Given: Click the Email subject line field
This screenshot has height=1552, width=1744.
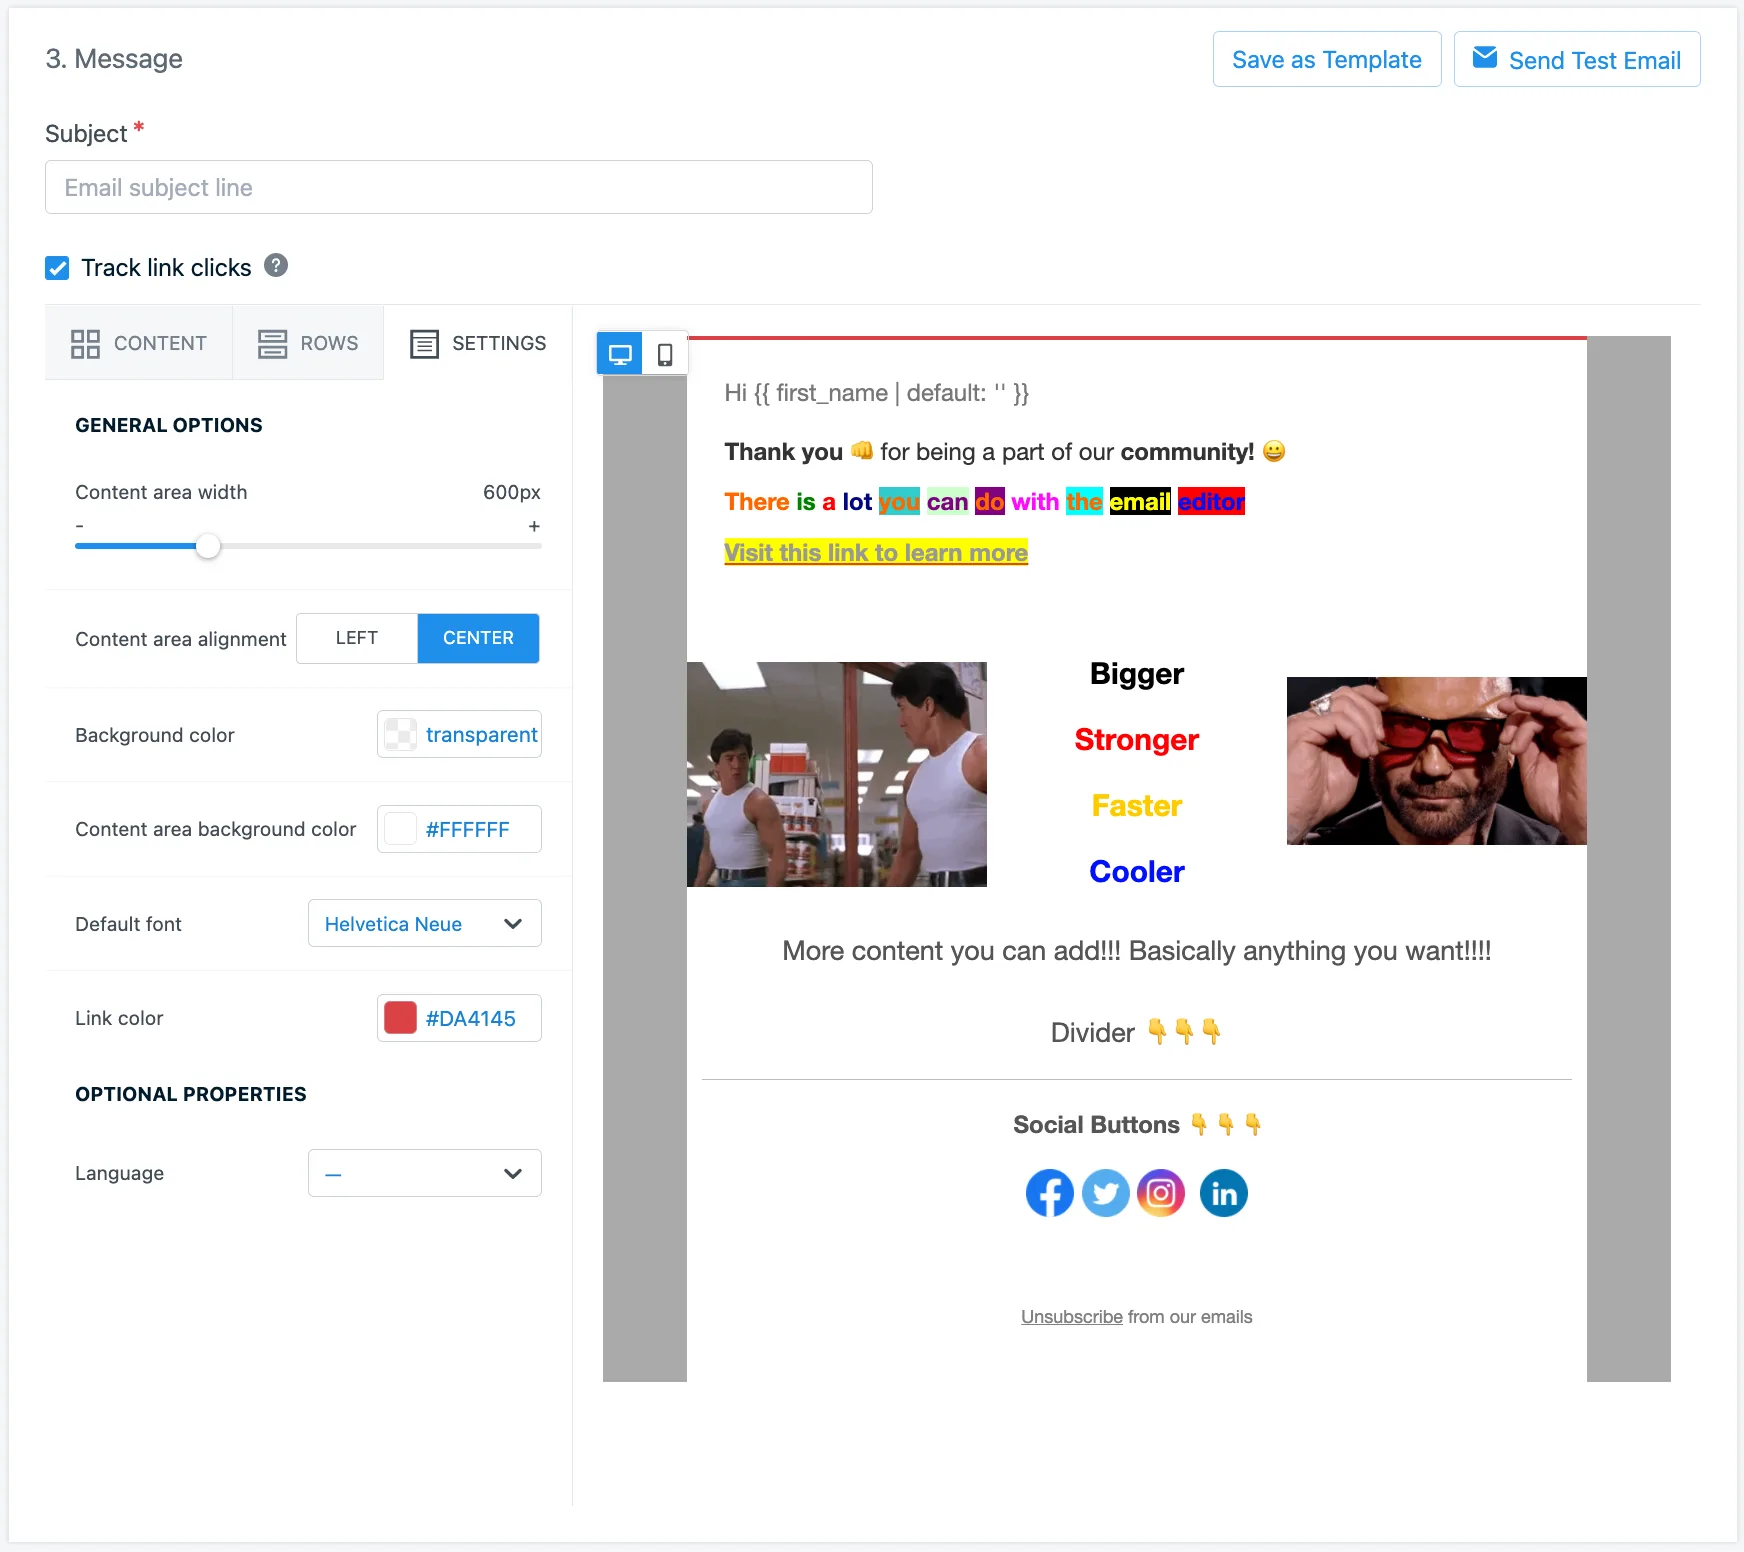Looking at the screenshot, I should point(458,187).
